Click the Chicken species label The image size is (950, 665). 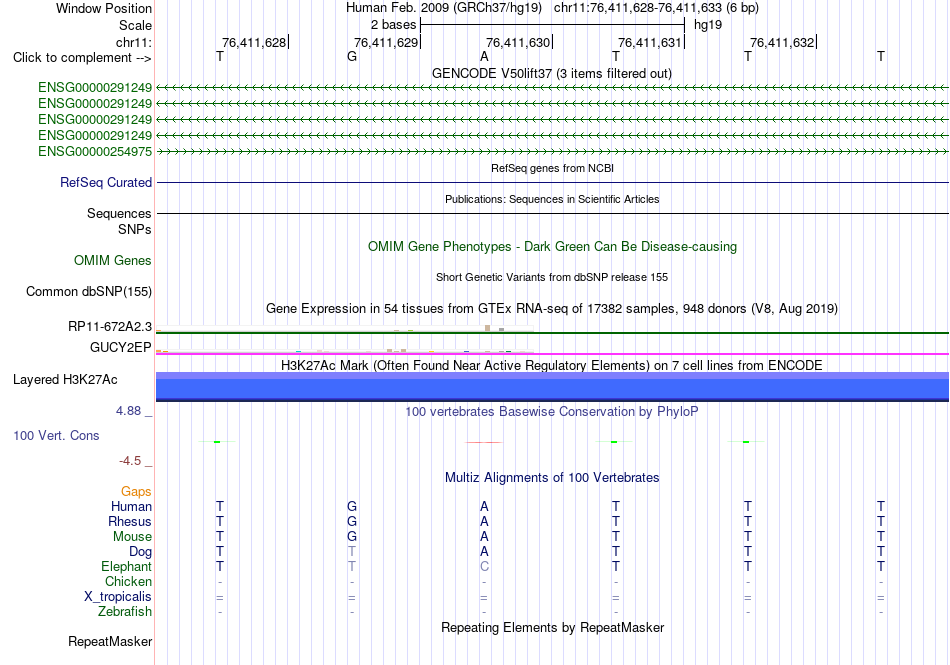pyautogui.click(x=128, y=581)
